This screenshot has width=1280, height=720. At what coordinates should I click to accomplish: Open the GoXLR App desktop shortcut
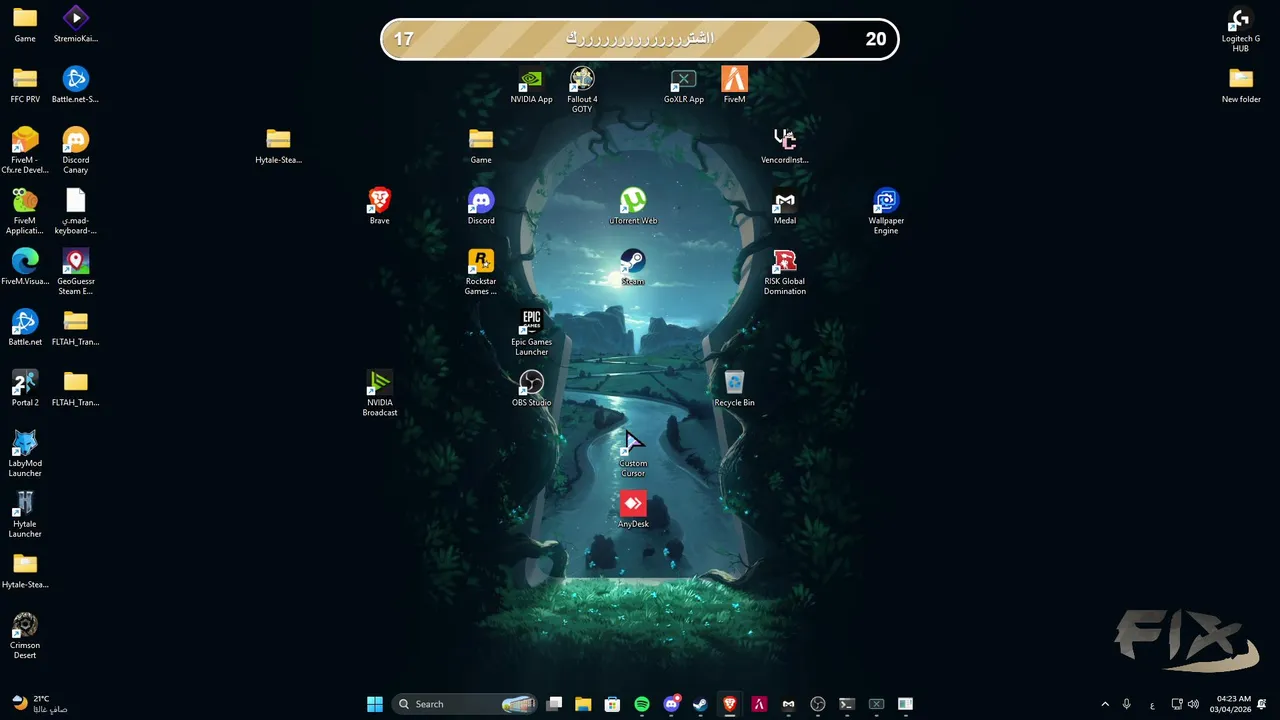click(683, 85)
